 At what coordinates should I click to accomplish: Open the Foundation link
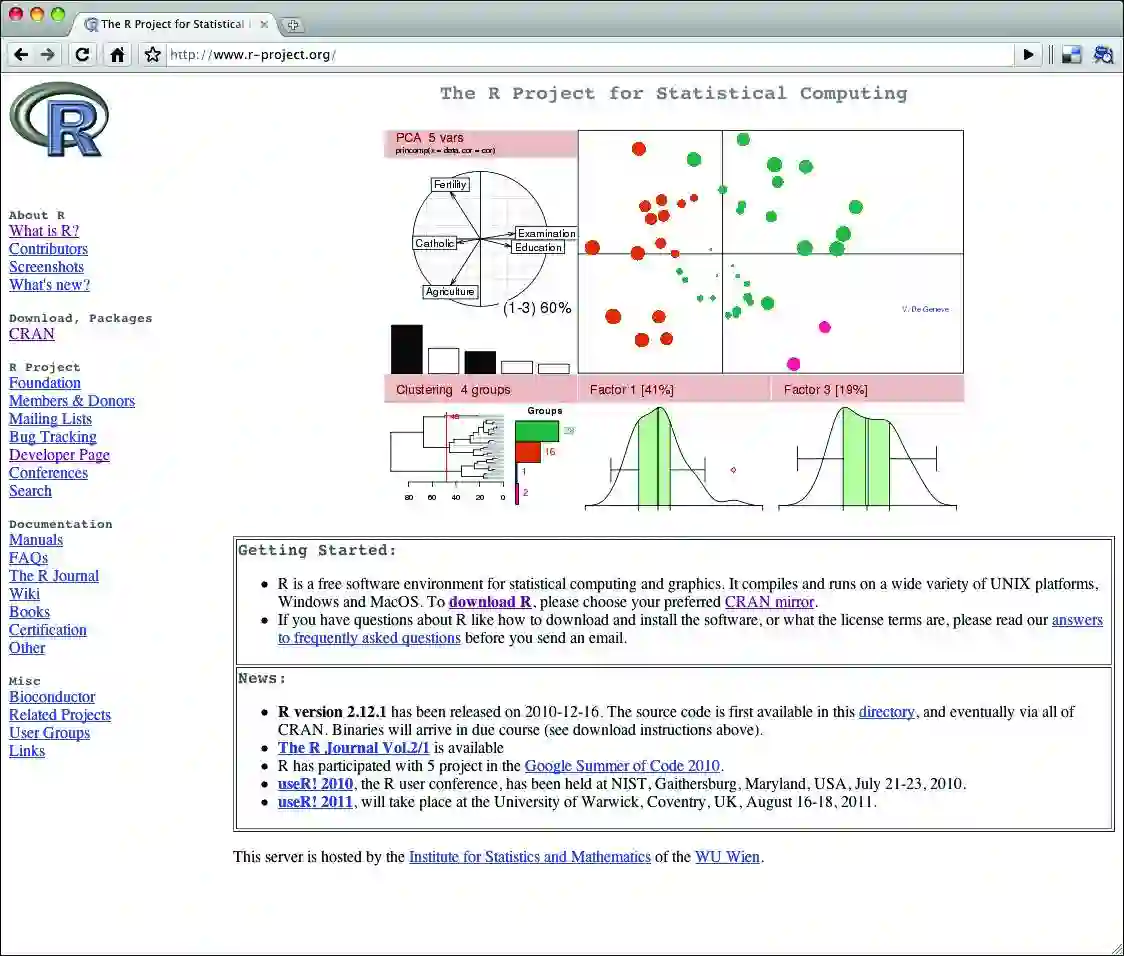tap(44, 383)
